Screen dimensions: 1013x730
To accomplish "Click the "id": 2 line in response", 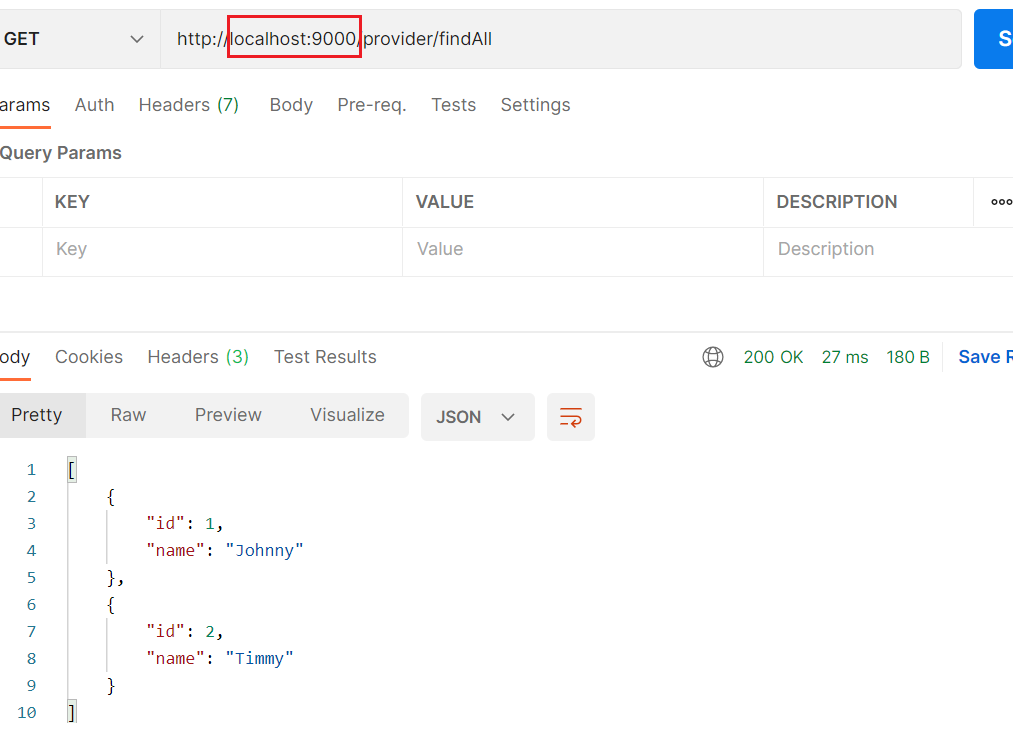I will (185, 631).
